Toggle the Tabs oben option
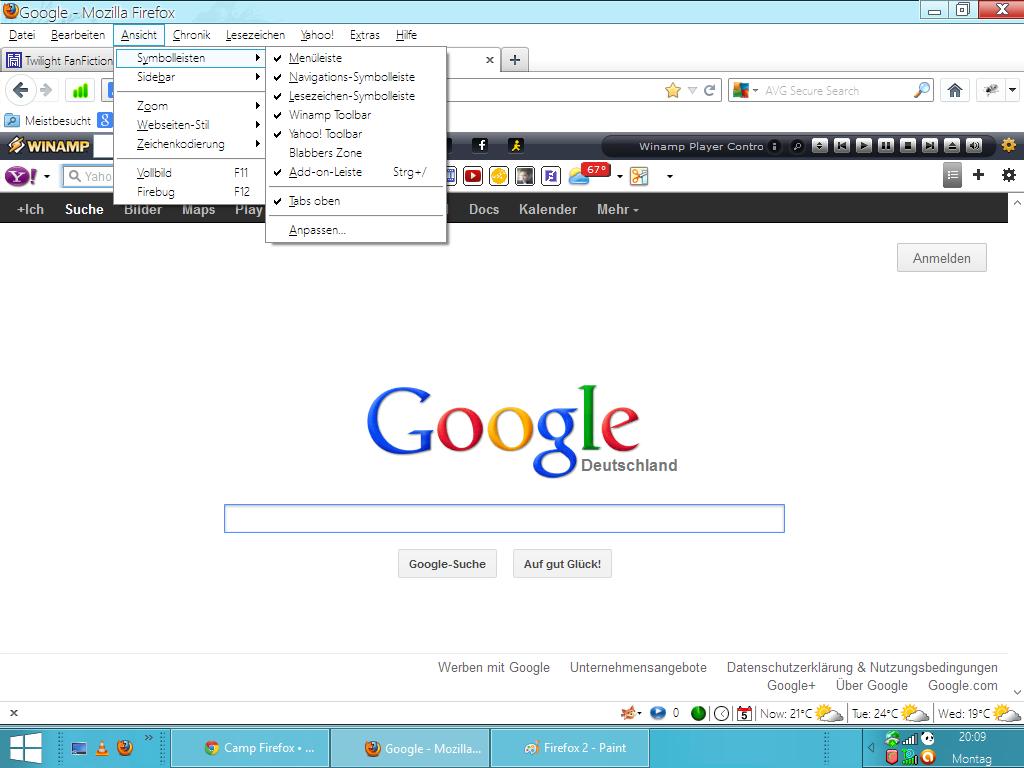 point(314,201)
